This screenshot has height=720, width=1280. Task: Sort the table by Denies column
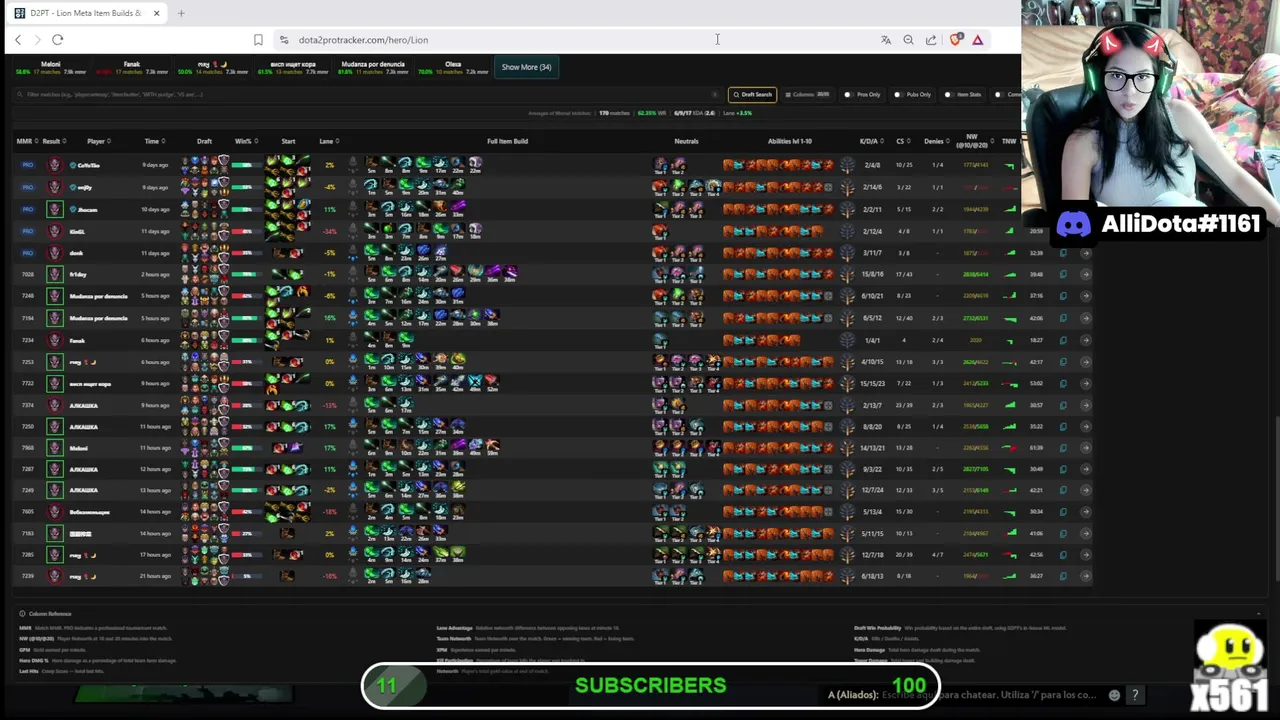pyautogui.click(x=936, y=141)
